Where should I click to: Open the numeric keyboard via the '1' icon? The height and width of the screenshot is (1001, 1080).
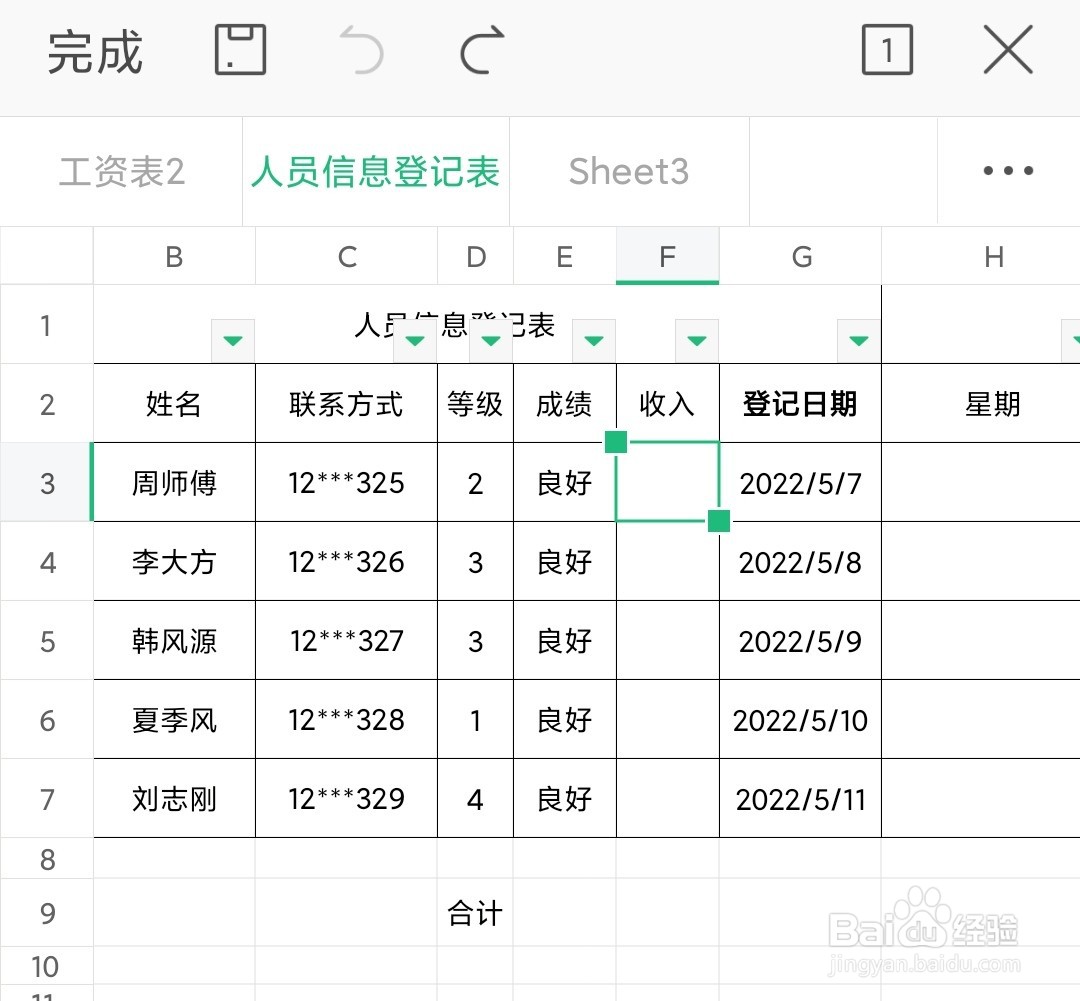pyautogui.click(x=886, y=50)
